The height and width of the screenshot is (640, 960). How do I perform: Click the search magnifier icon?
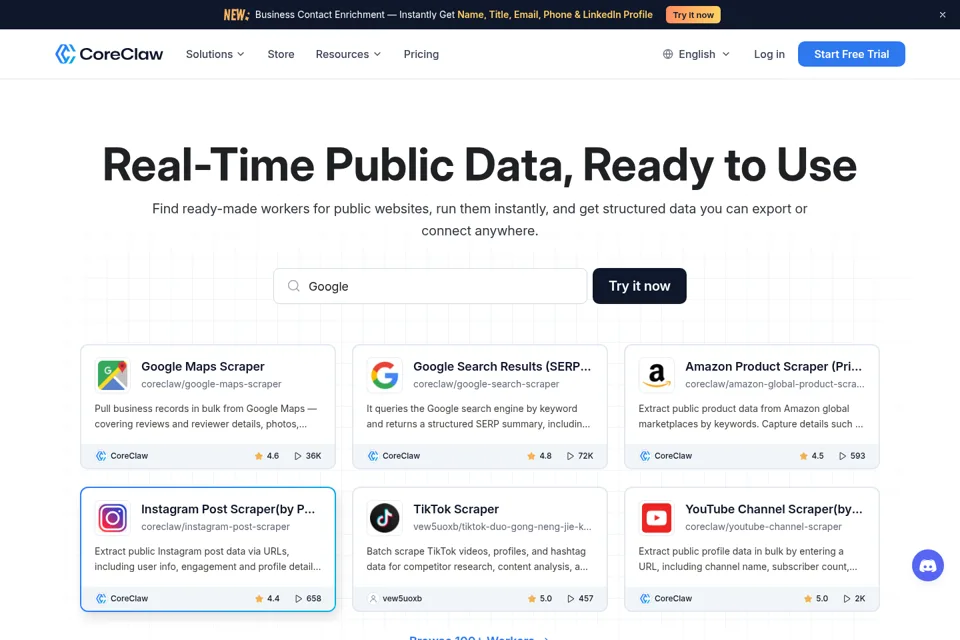(294, 286)
